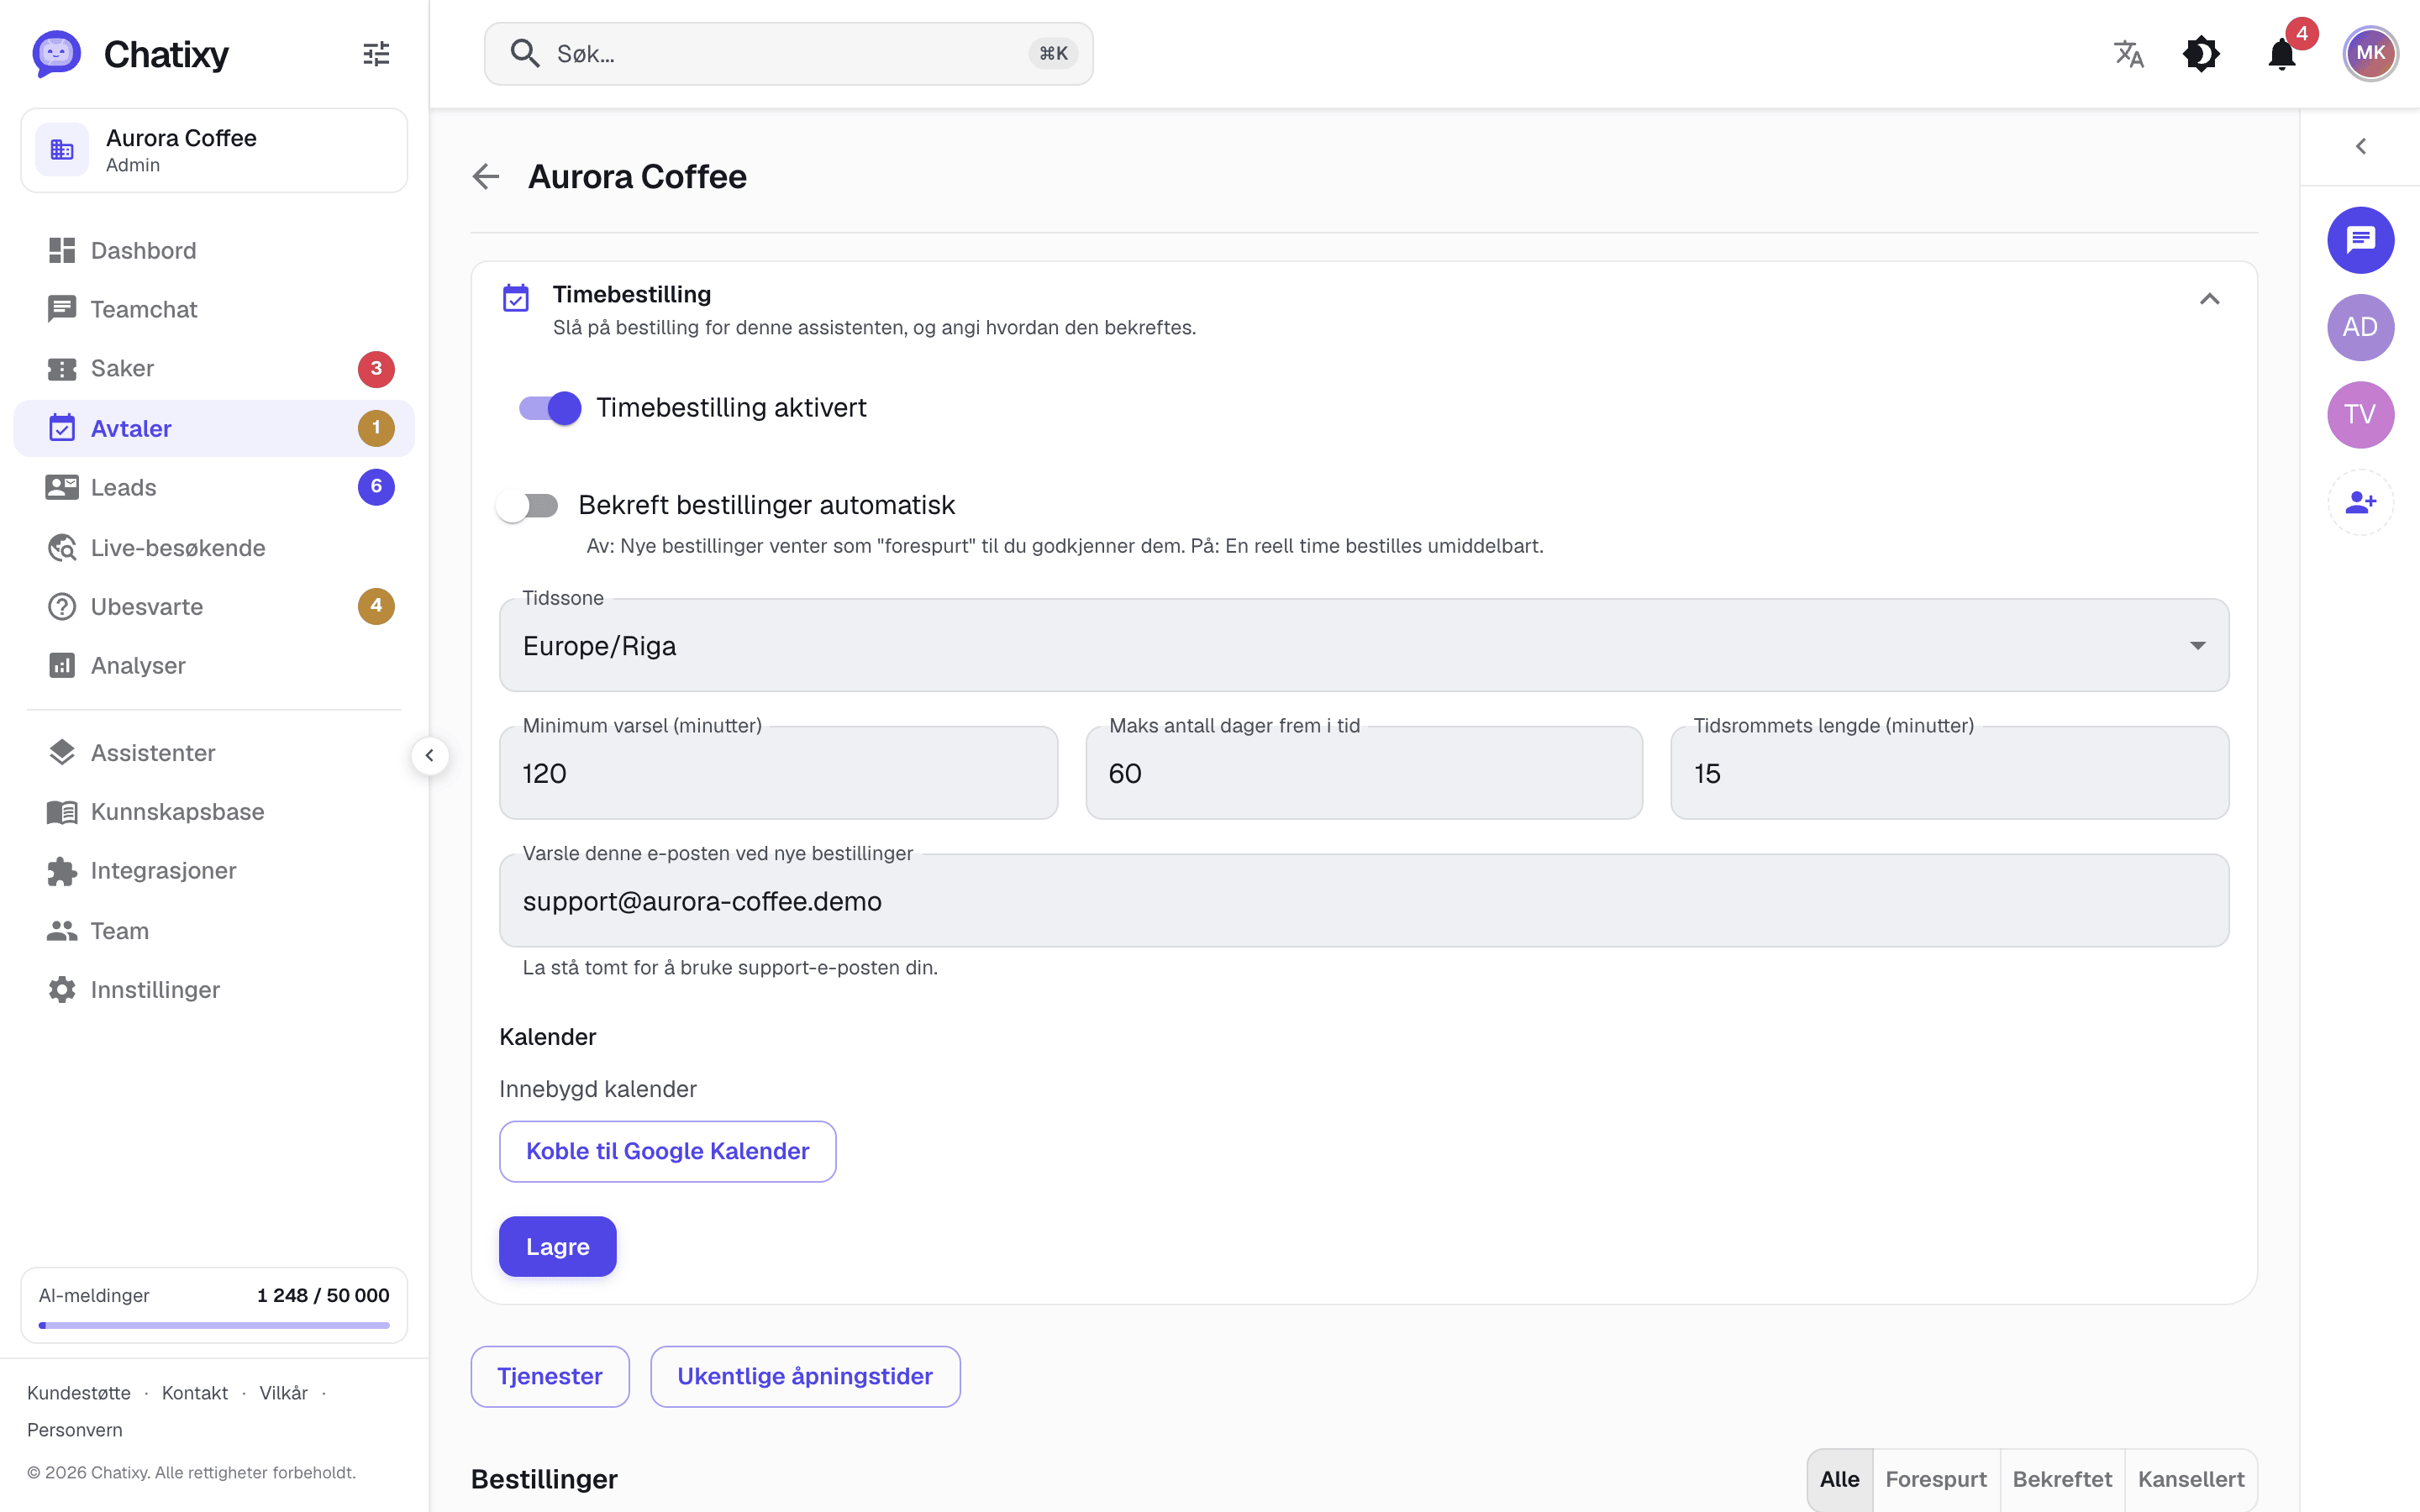This screenshot has width=2420, height=1512.
Task: Disable the Timebestilling aktivert switch
Action: click(x=549, y=408)
